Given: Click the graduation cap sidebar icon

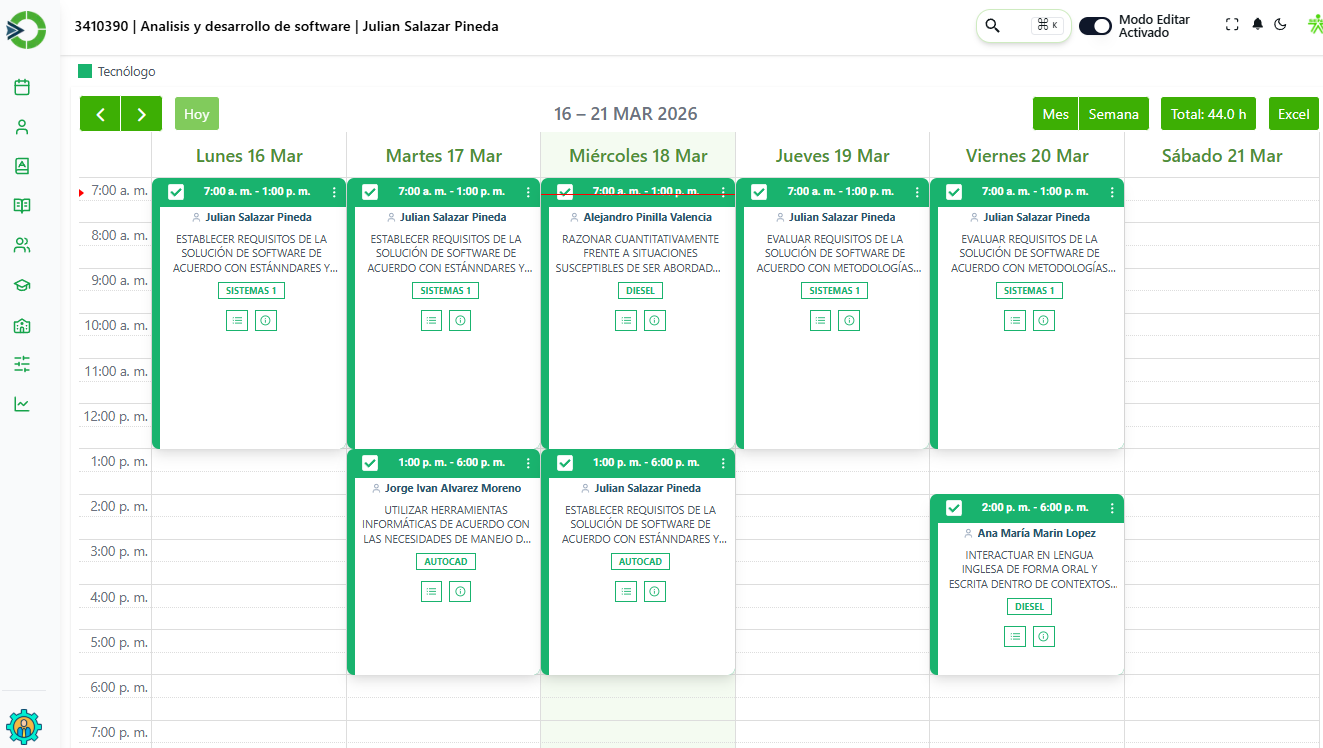Looking at the screenshot, I should pos(22,285).
